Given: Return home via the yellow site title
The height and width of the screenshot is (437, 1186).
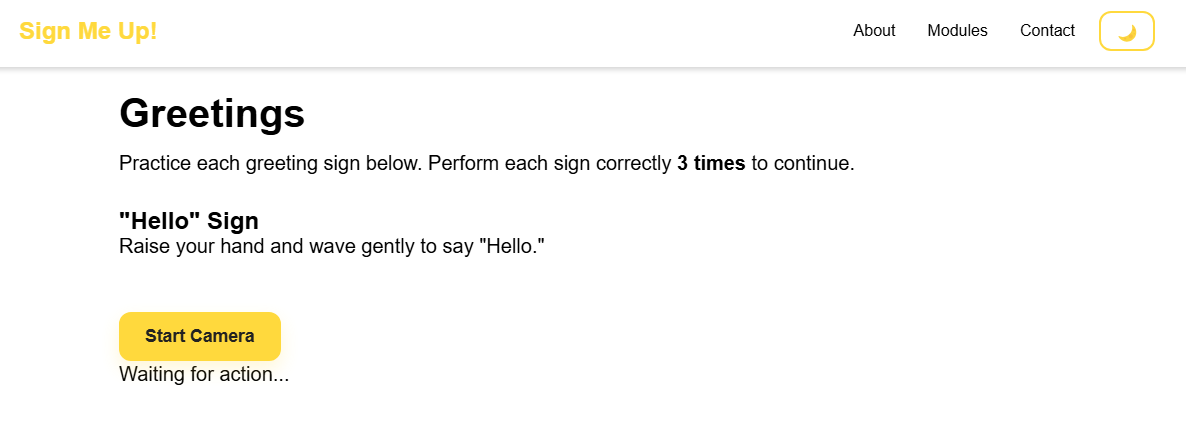Looking at the screenshot, I should coord(88,31).
